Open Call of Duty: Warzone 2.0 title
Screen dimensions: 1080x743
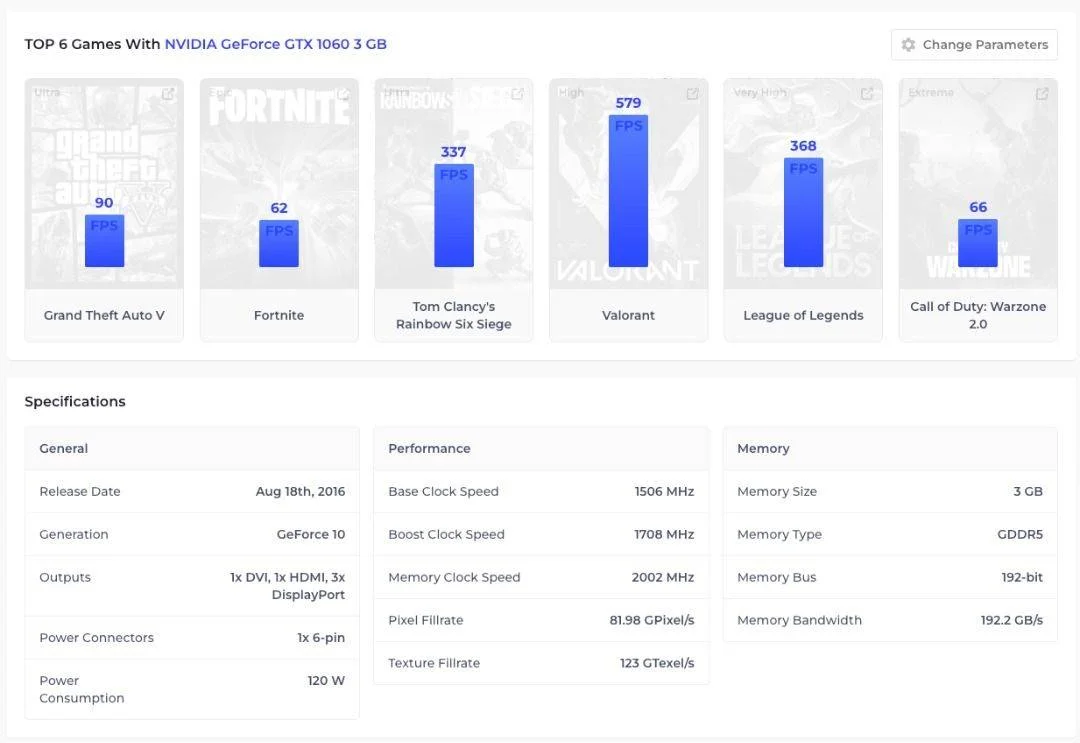coord(978,315)
